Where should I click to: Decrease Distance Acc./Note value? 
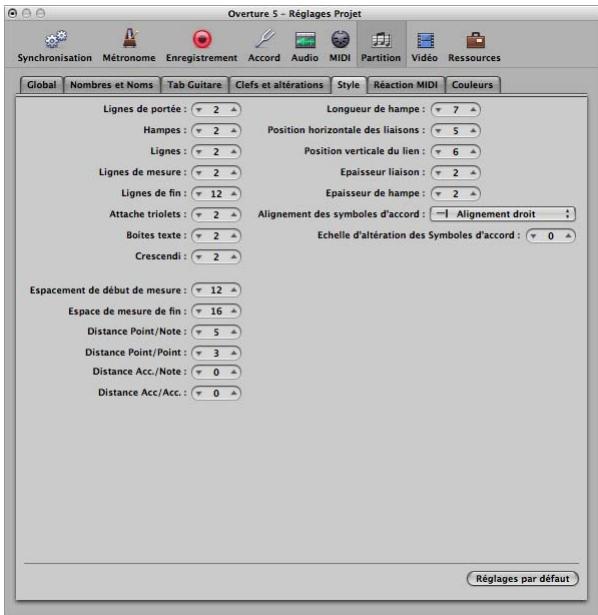point(199,372)
